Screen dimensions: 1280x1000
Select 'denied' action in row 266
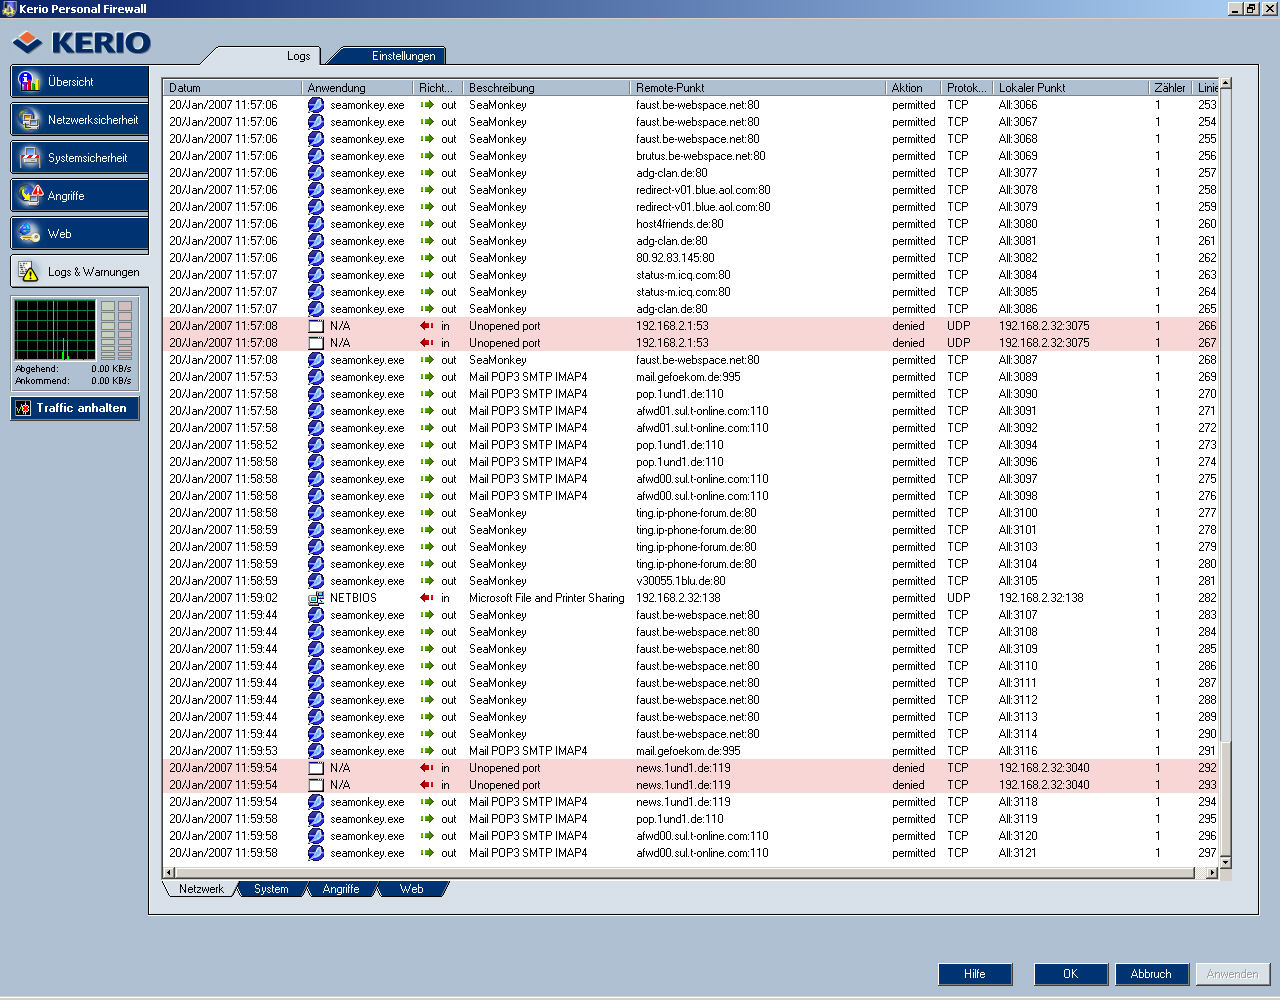pyautogui.click(x=908, y=326)
